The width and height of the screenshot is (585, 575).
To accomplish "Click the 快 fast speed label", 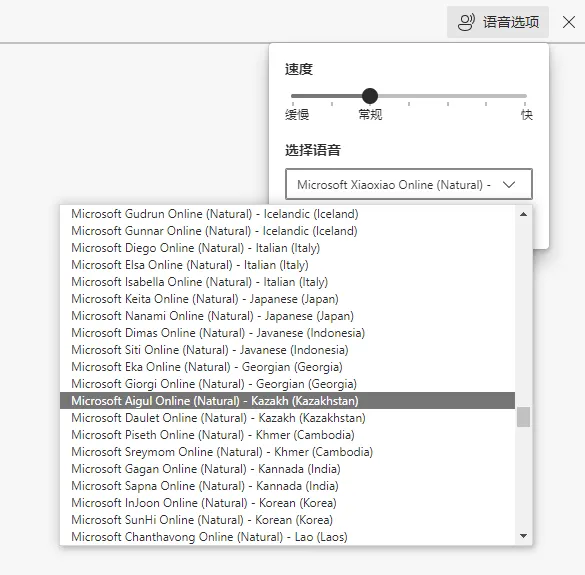I will [527, 115].
